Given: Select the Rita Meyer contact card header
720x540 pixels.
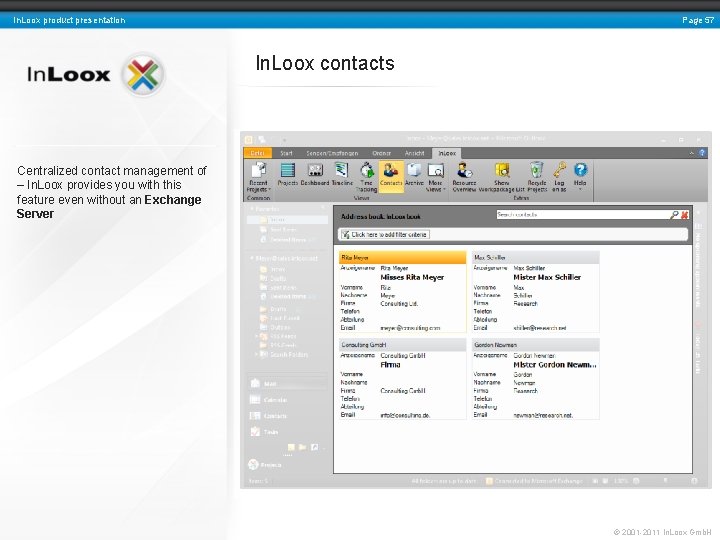Looking at the screenshot, I should pyautogui.click(x=403, y=258).
